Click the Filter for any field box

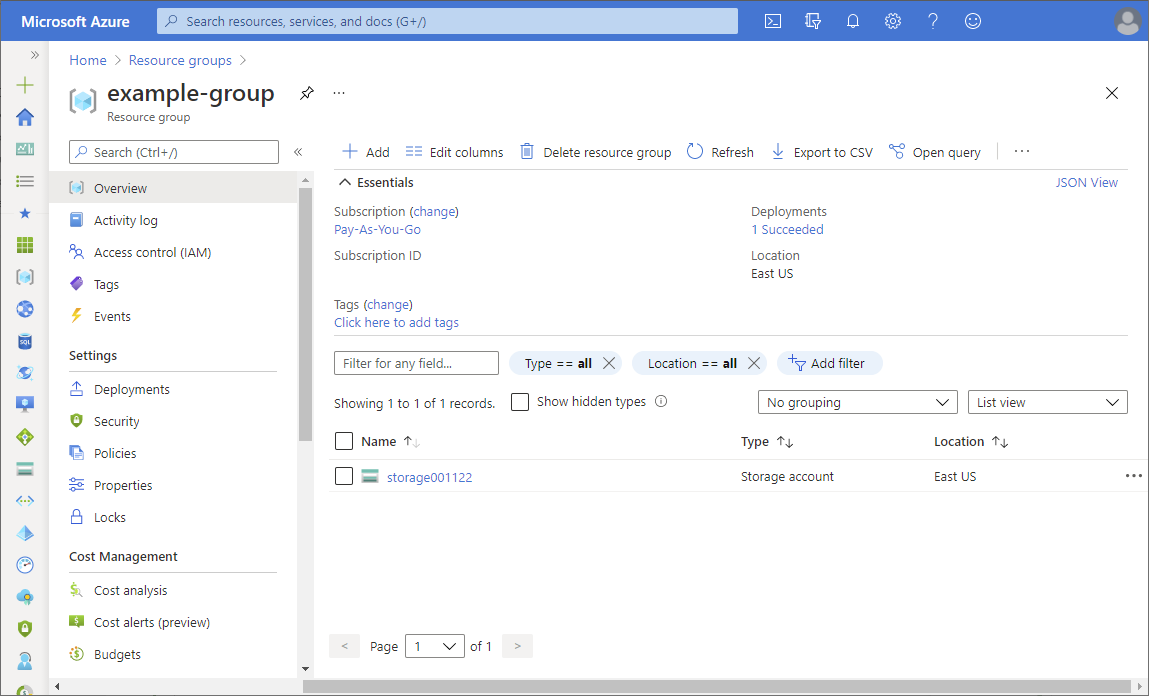(416, 363)
